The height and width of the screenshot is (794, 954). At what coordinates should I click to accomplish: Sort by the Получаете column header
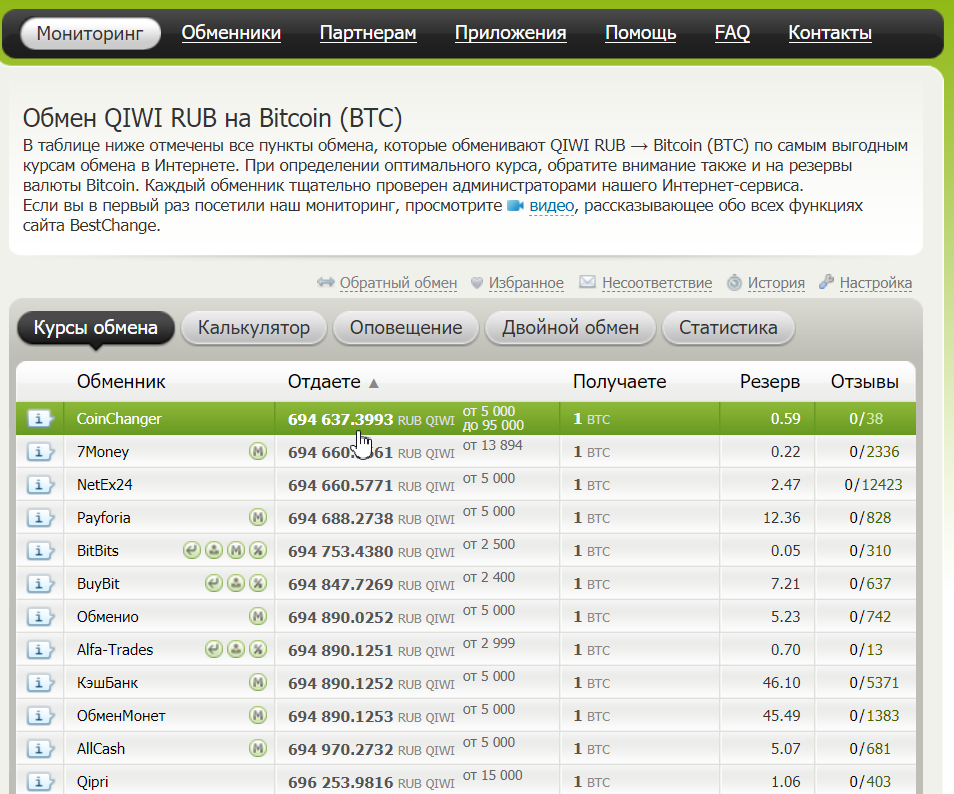[619, 382]
